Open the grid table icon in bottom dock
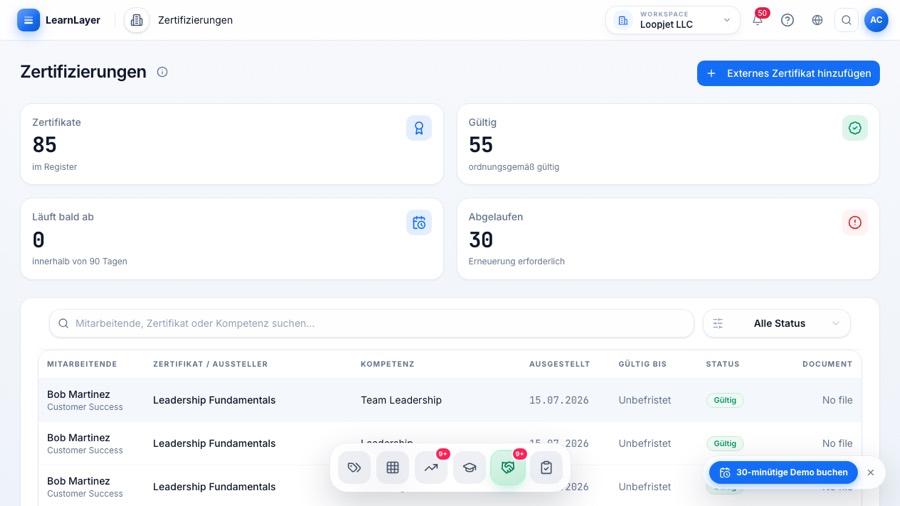Viewport: 900px width, 506px height. pyautogui.click(x=393, y=468)
